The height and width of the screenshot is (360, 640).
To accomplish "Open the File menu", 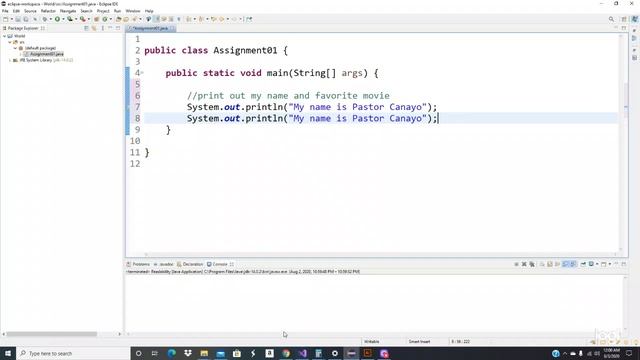I will click(5, 11).
